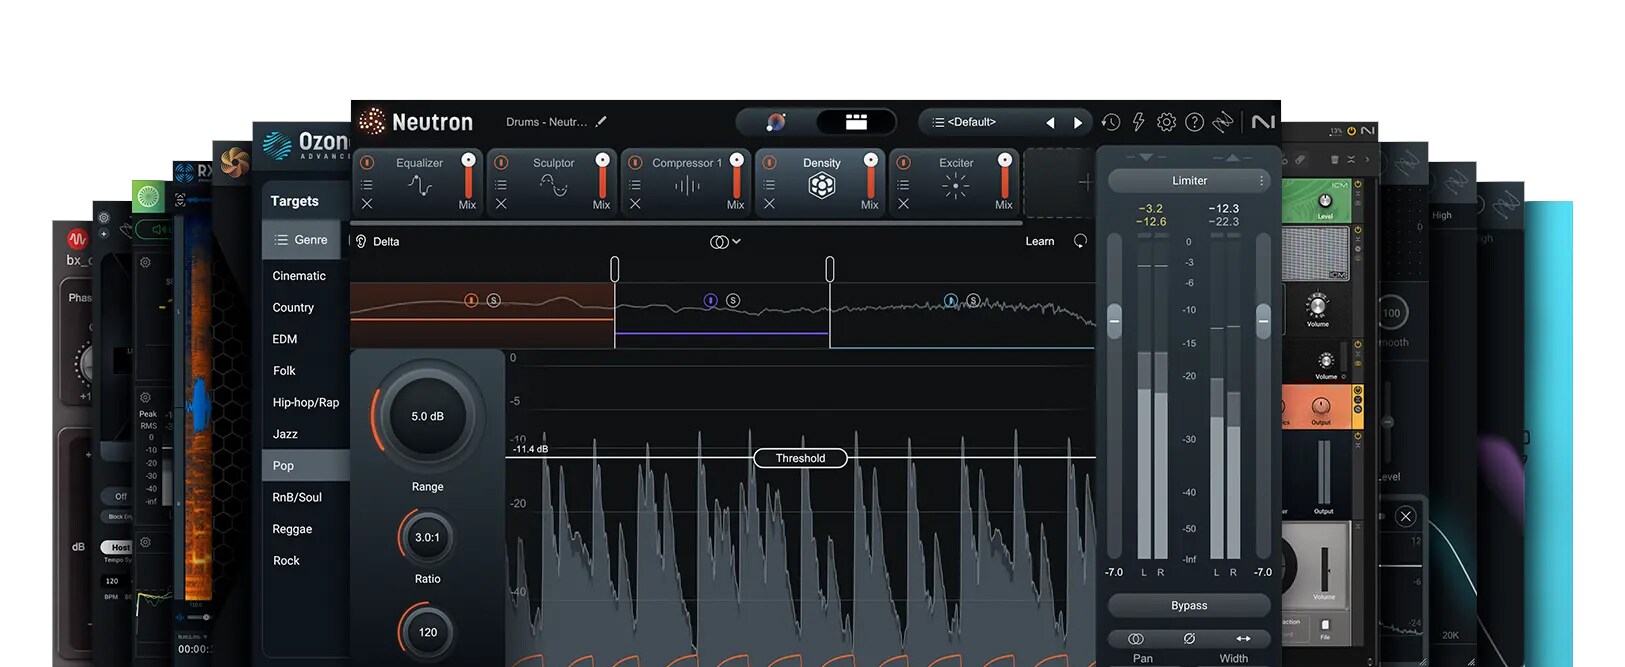The image size is (1625, 667).
Task: Select EDM genre in Ozone
Action: (x=285, y=340)
